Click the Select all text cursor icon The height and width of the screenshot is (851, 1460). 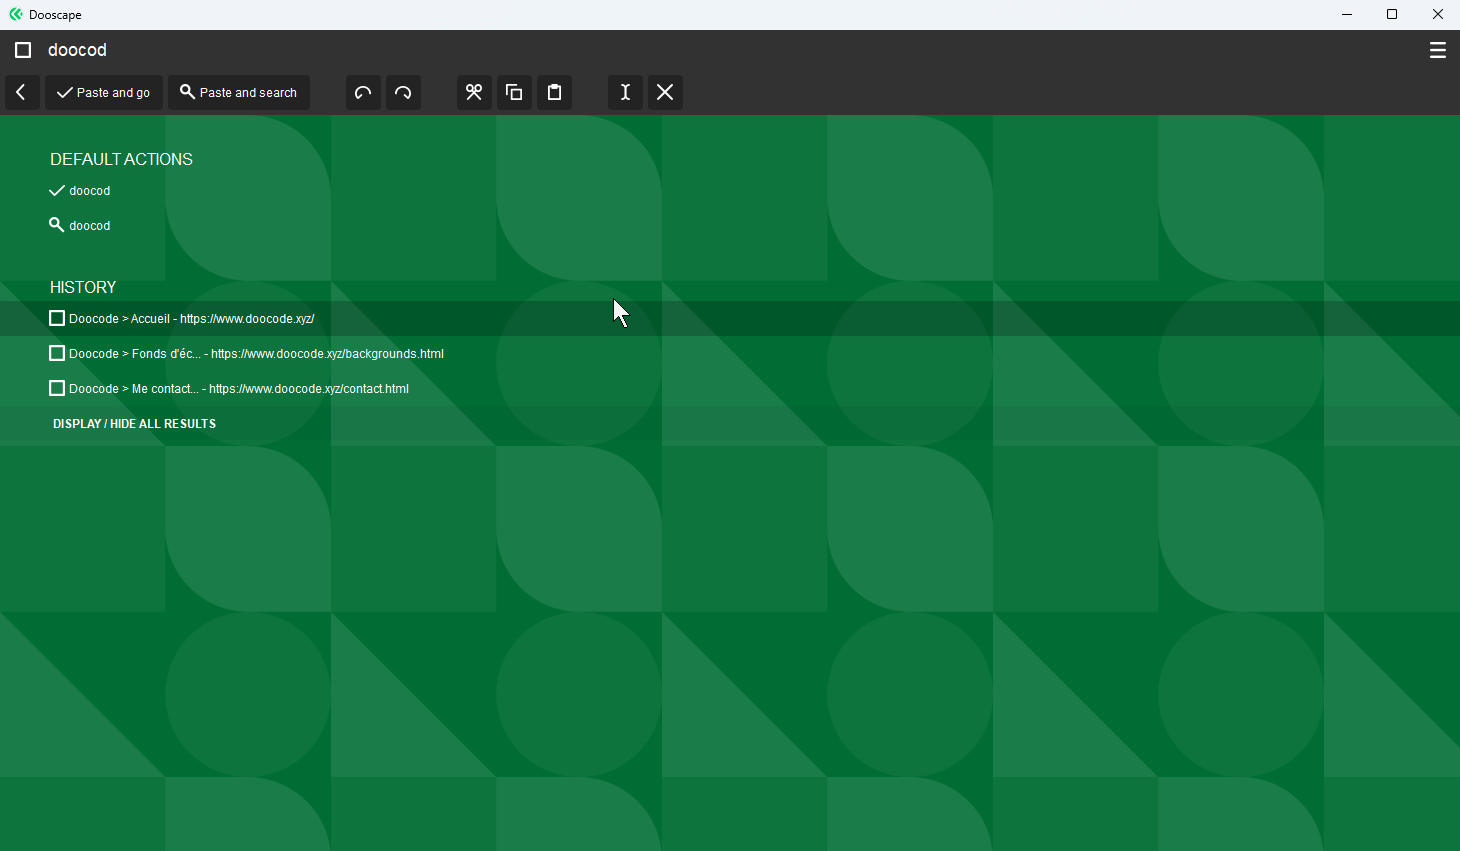tap(625, 92)
